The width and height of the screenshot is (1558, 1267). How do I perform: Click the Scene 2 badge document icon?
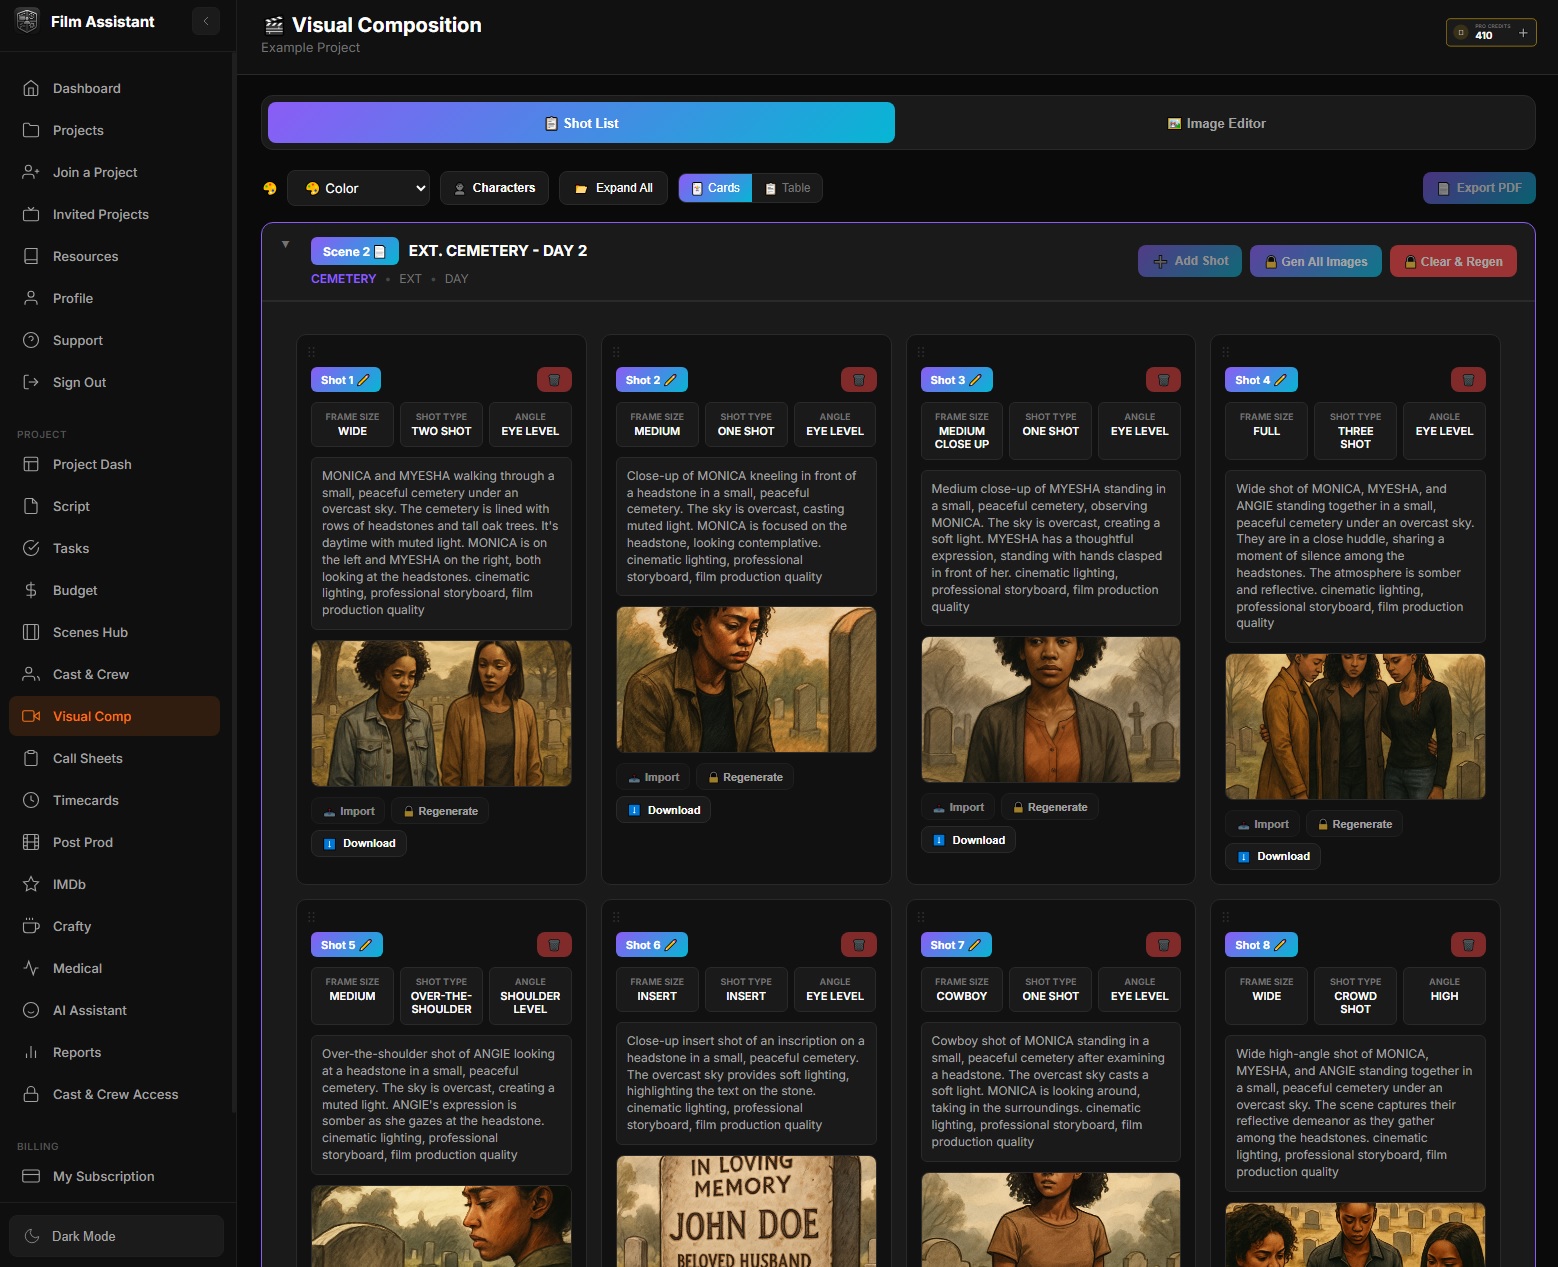coord(380,252)
